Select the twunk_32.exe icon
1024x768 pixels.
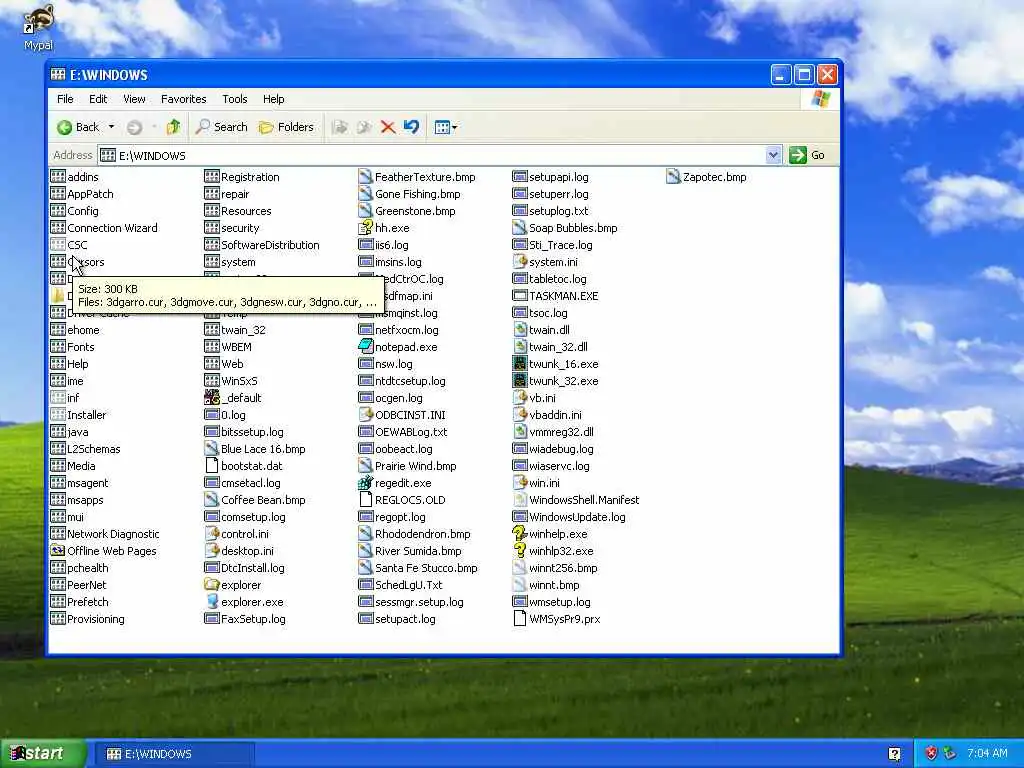pos(519,381)
